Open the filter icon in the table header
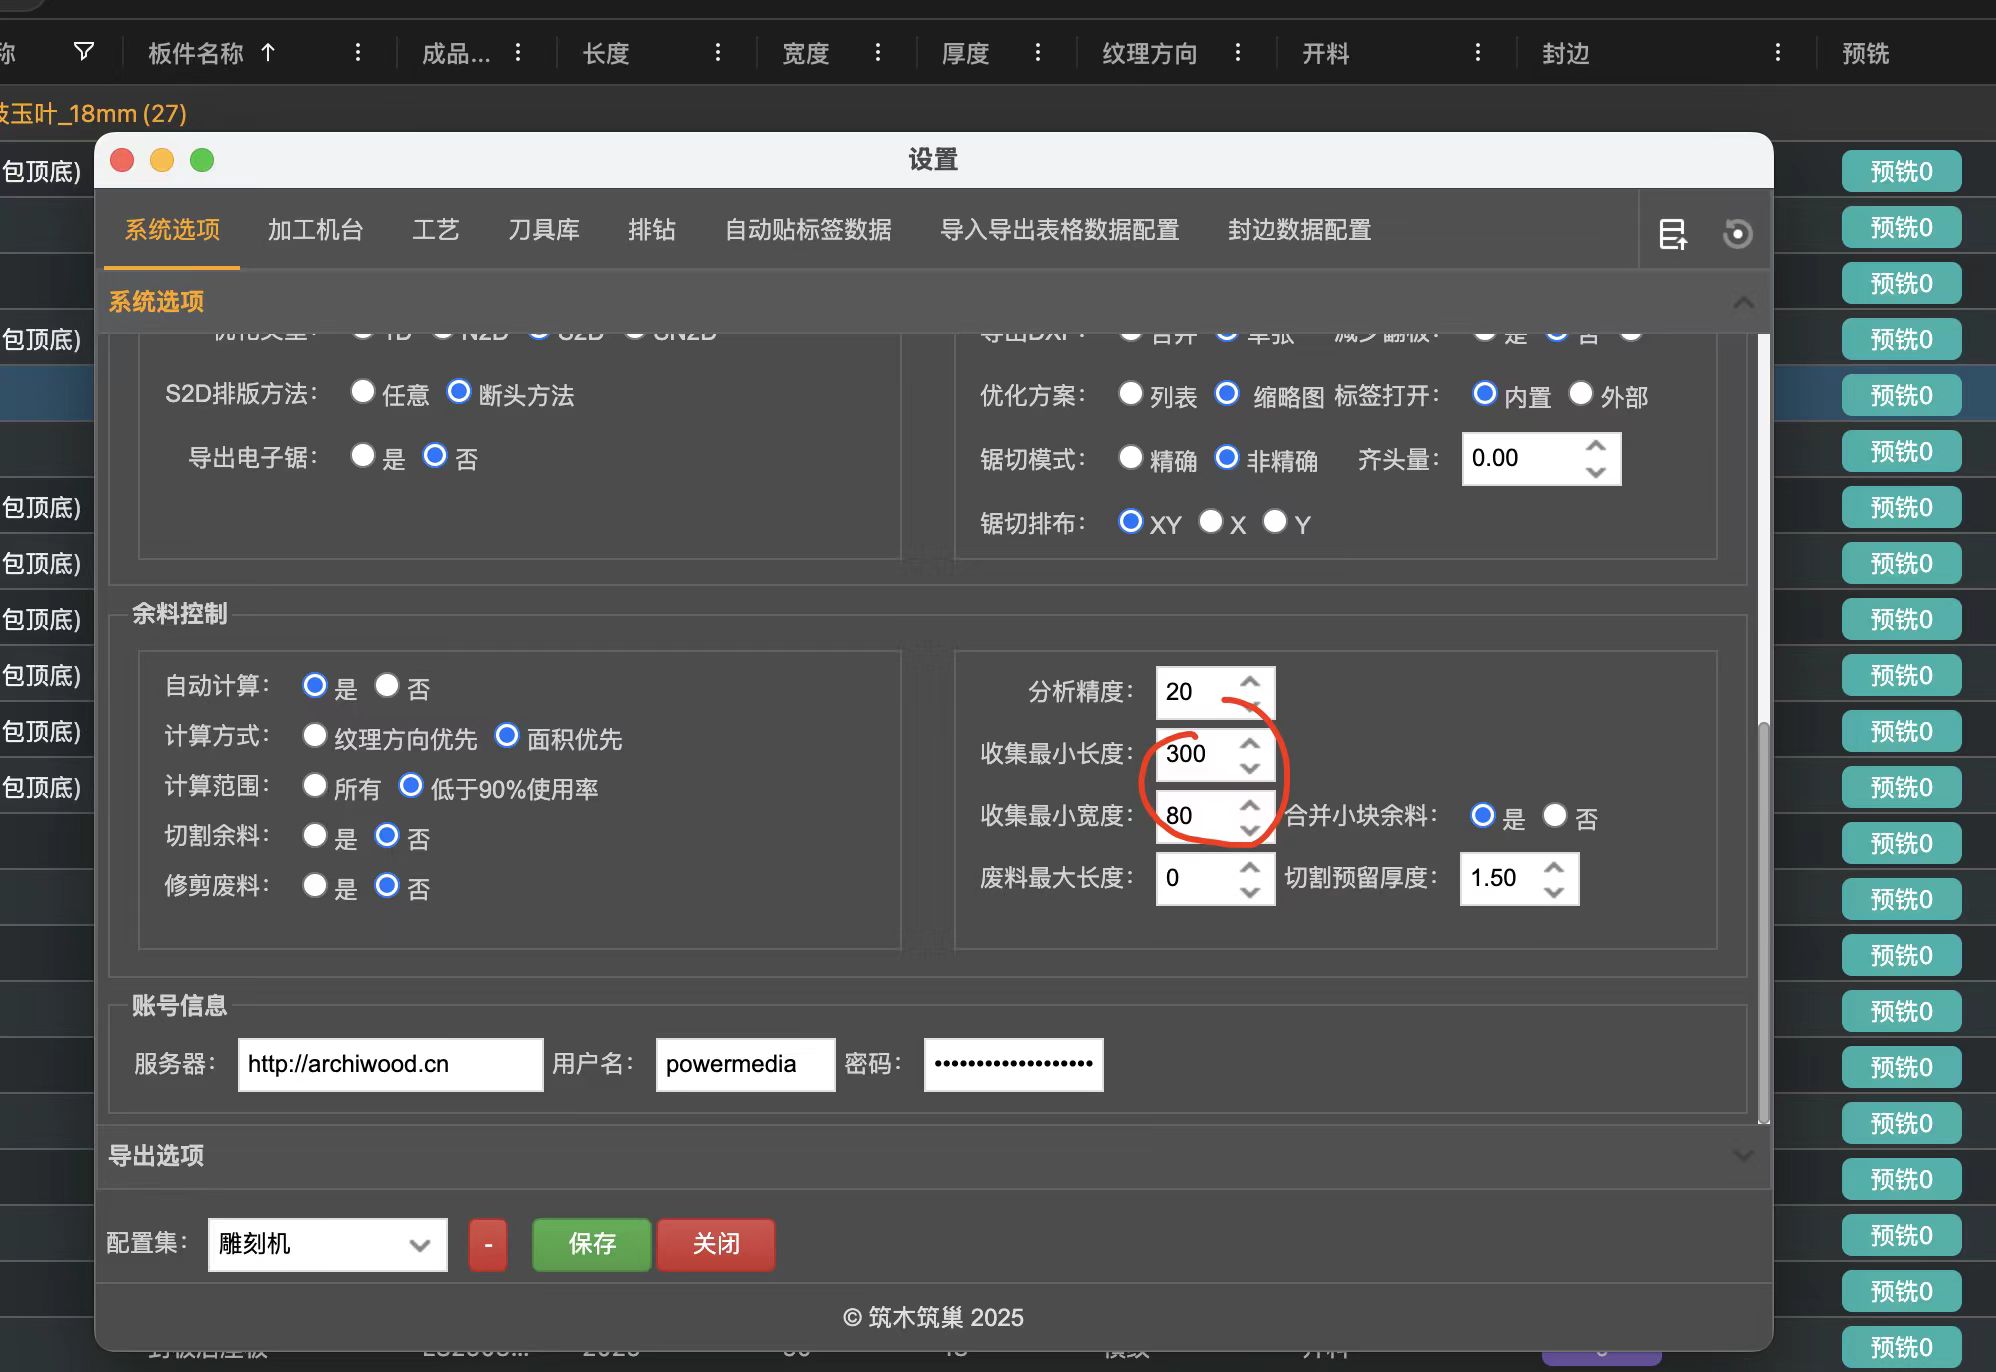 [x=84, y=52]
